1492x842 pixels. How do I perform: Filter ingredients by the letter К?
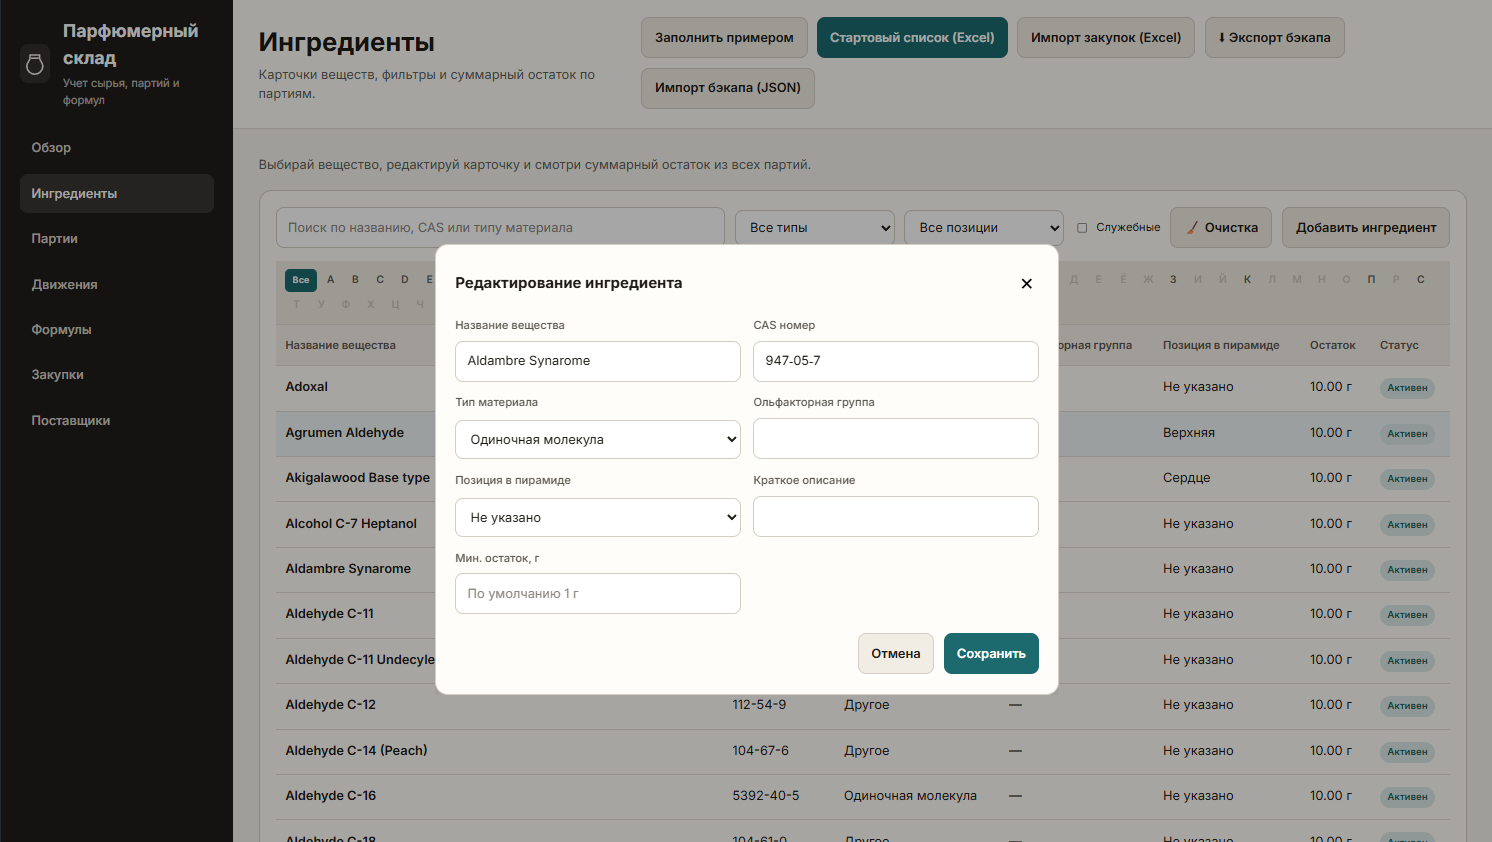point(1247,280)
